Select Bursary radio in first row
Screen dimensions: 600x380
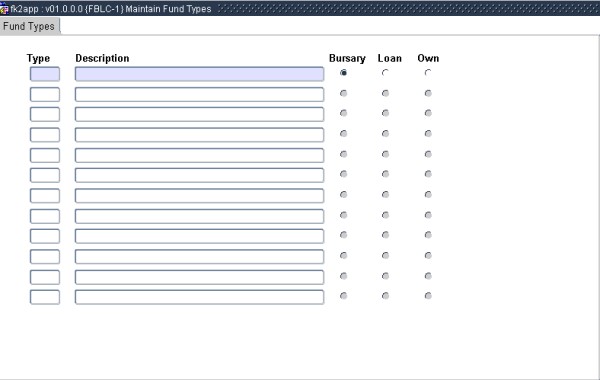[344, 73]
